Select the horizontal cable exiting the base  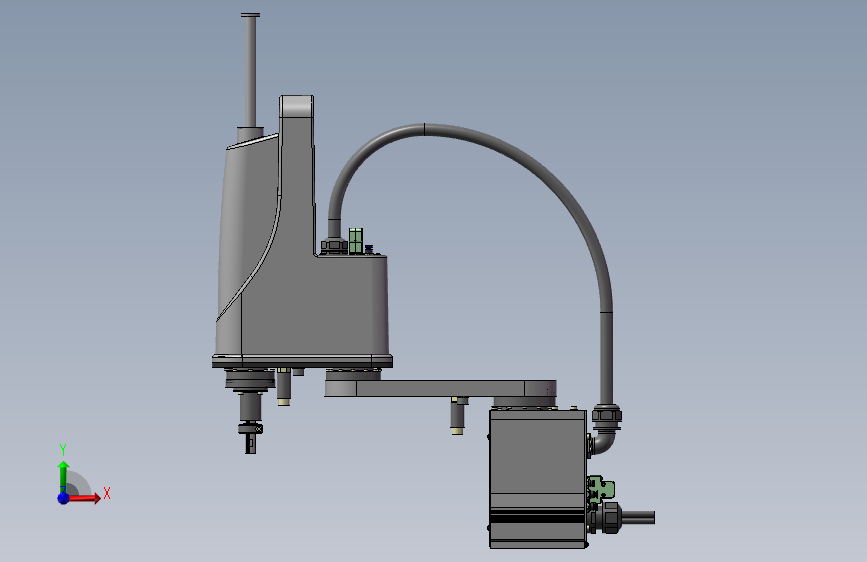click(x=638, y=518)
